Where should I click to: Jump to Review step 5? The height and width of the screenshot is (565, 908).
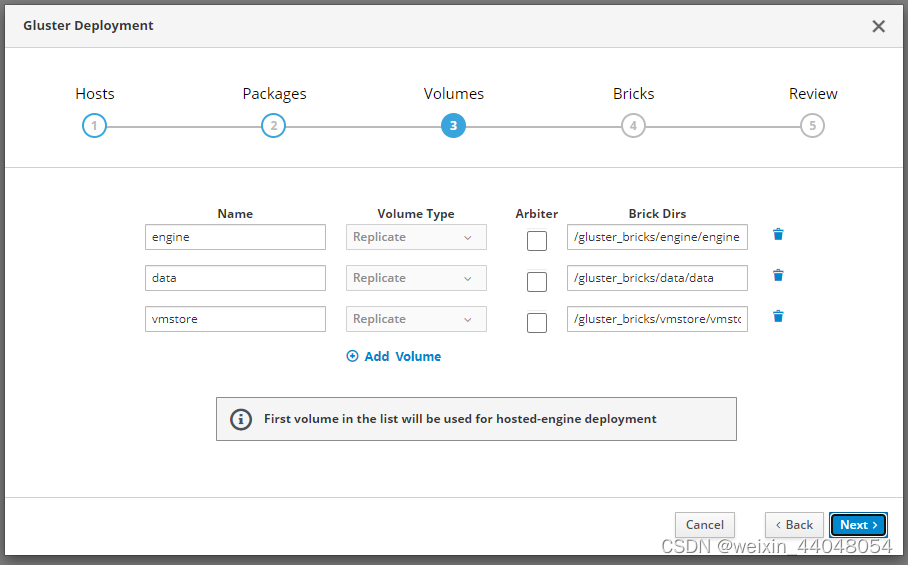812,126
